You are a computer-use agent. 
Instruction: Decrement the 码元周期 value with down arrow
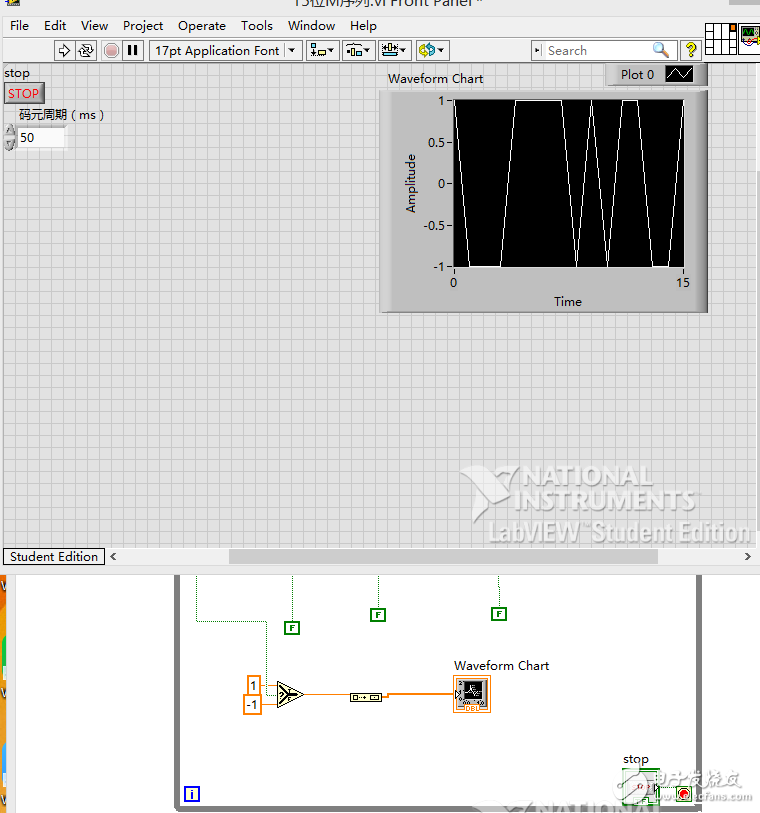tap(10, 144)
